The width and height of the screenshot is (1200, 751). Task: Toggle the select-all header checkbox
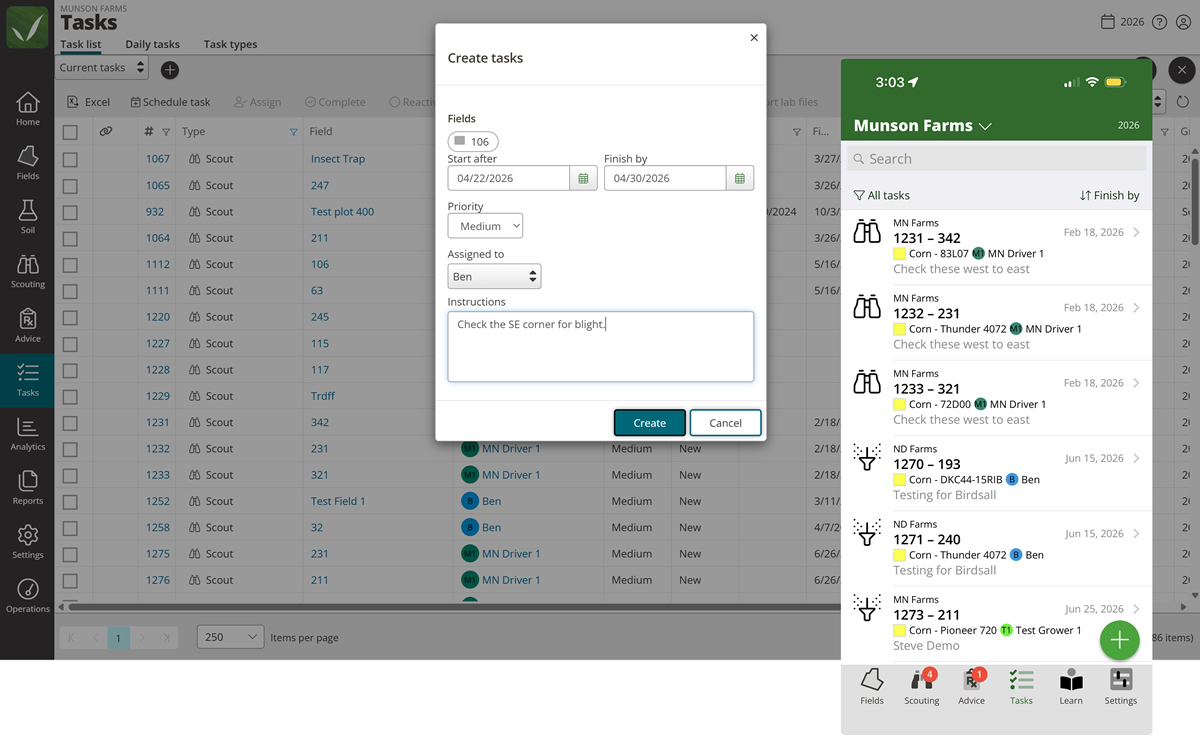[70, 132]
